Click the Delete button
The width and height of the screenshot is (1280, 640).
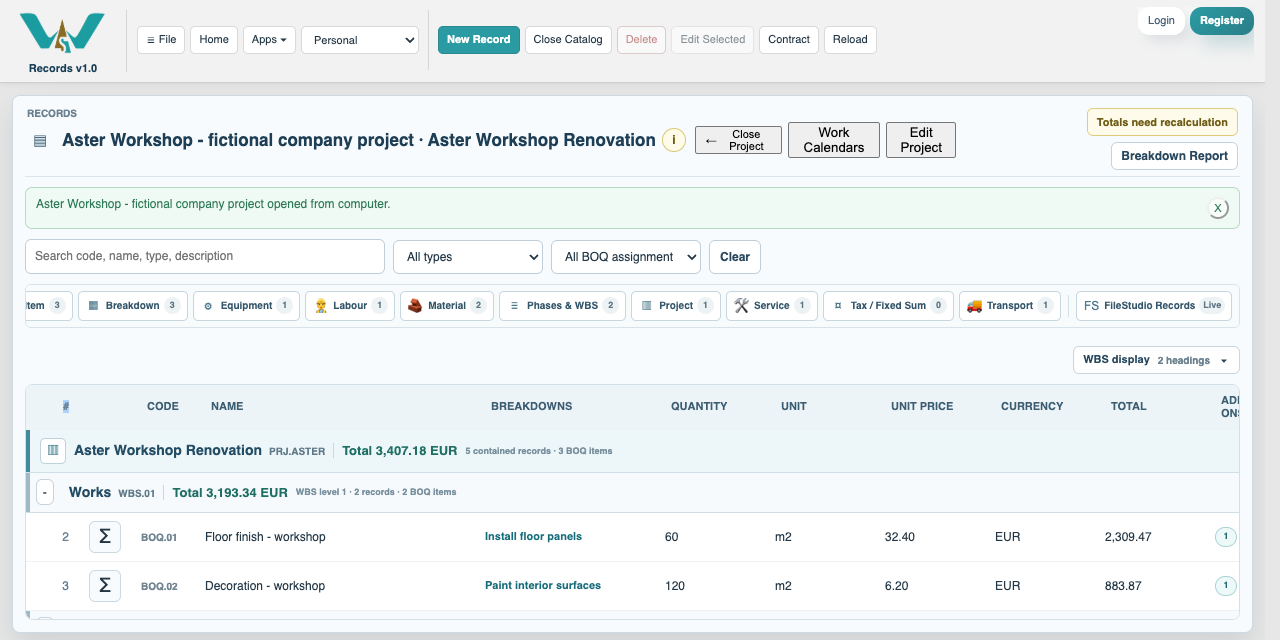point(642,40)
